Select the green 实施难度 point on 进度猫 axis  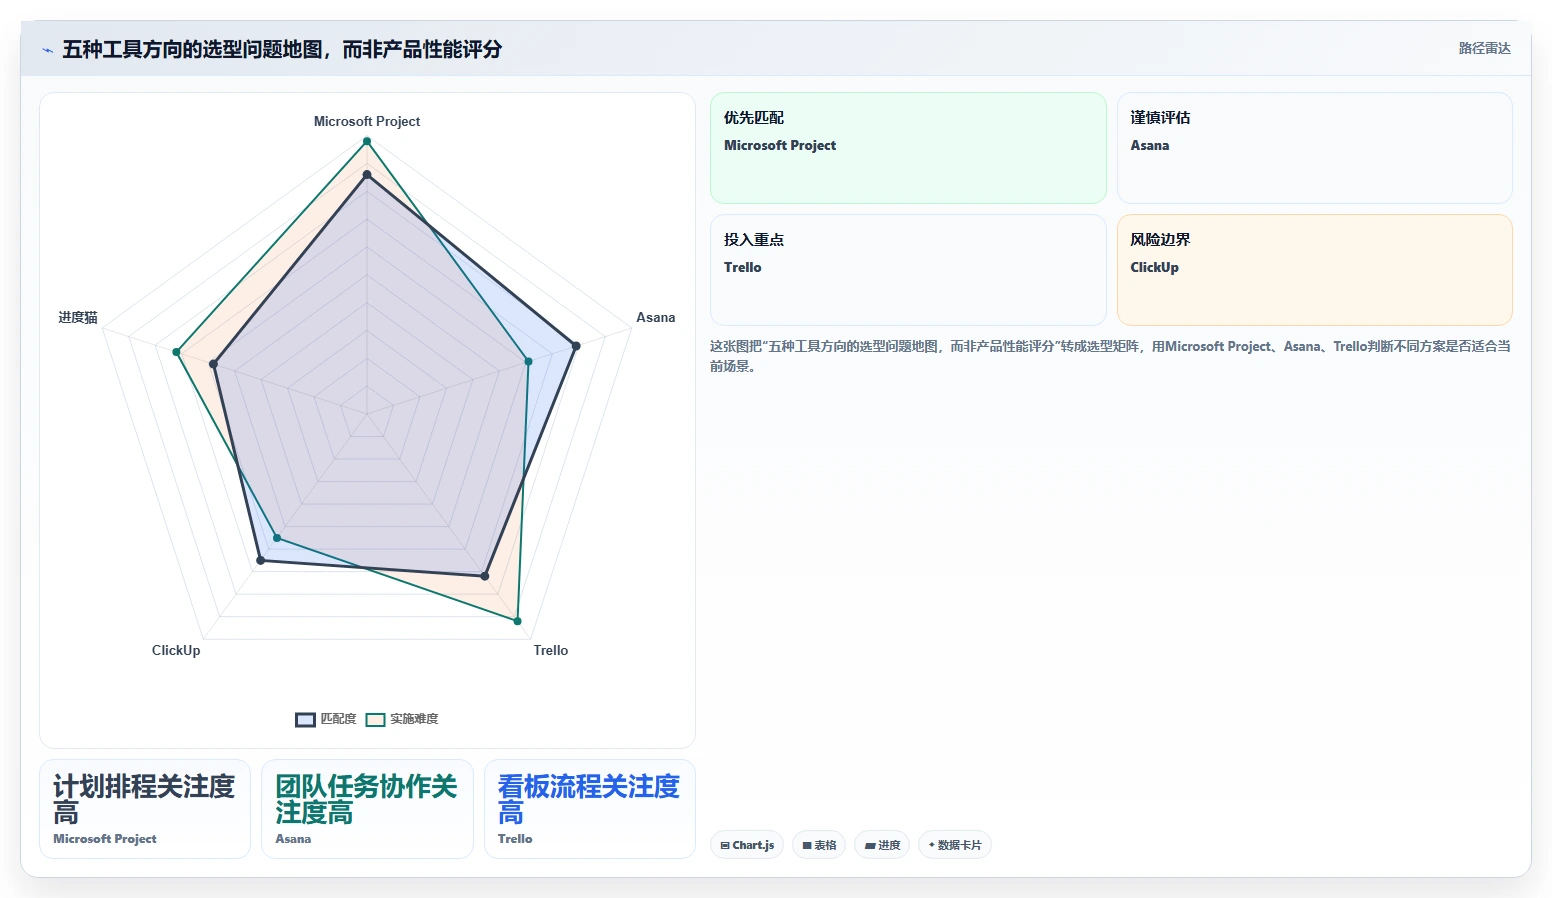pos(176,352)
